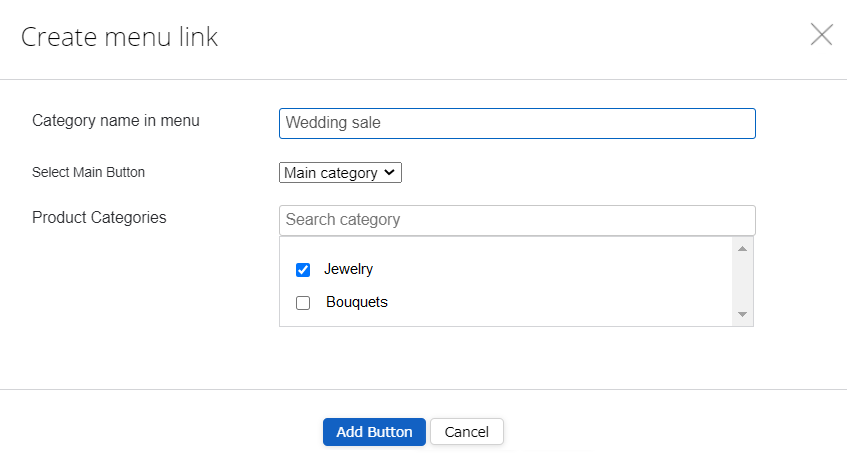Click the scroll up arrow in category list

point(742,248)
